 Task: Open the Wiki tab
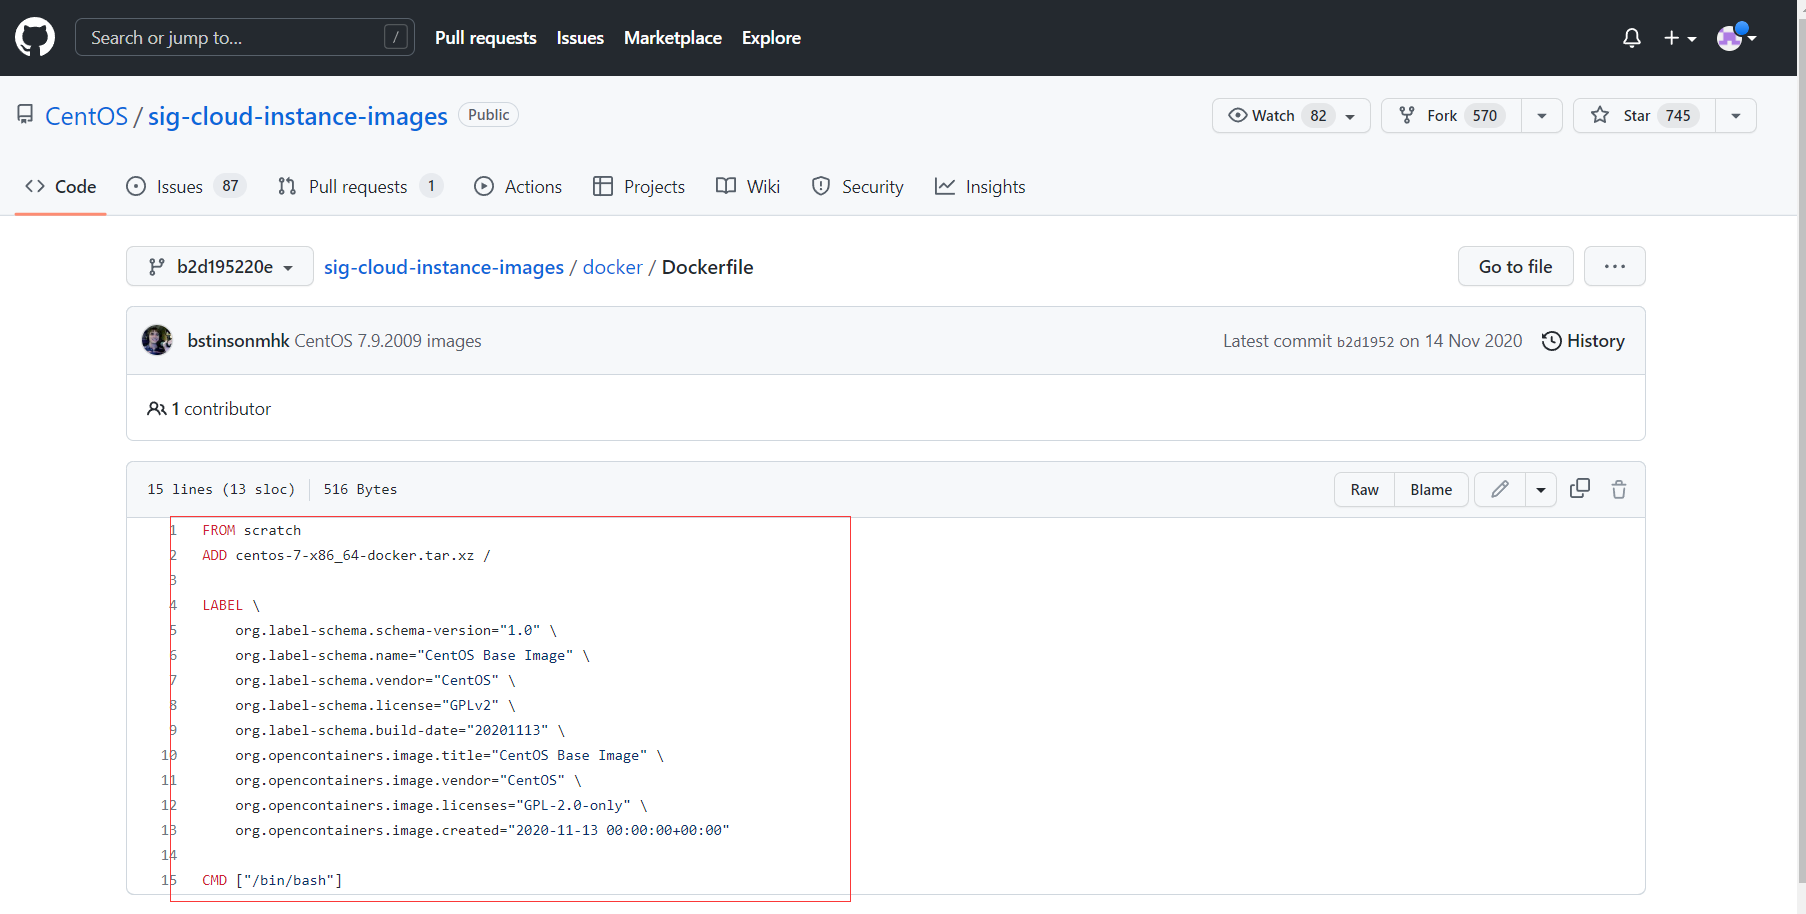click(x=748, y=187)
